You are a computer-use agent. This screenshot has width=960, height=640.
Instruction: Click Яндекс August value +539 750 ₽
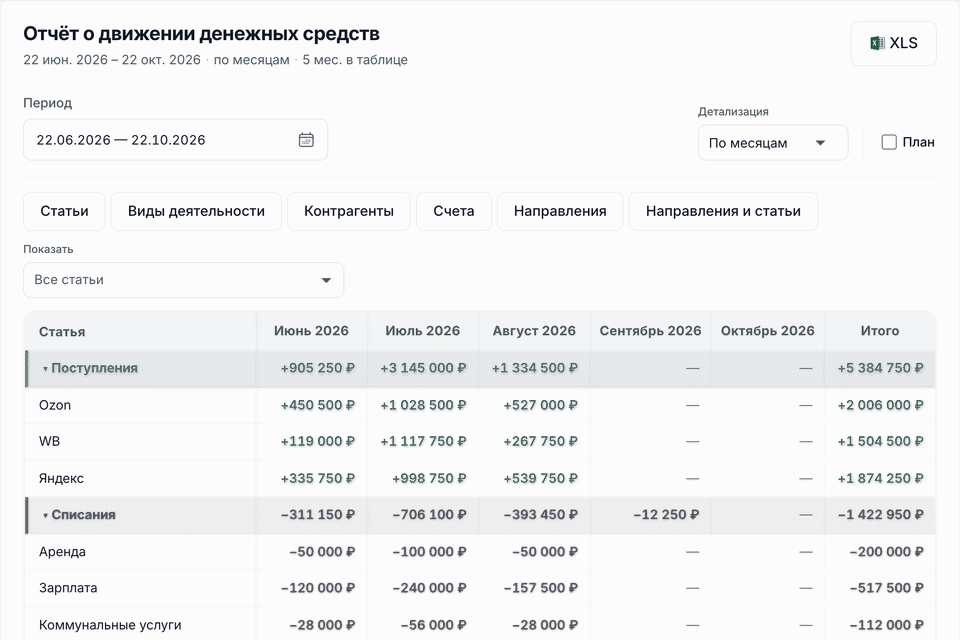pyautogui.click(x=541, y=478)
